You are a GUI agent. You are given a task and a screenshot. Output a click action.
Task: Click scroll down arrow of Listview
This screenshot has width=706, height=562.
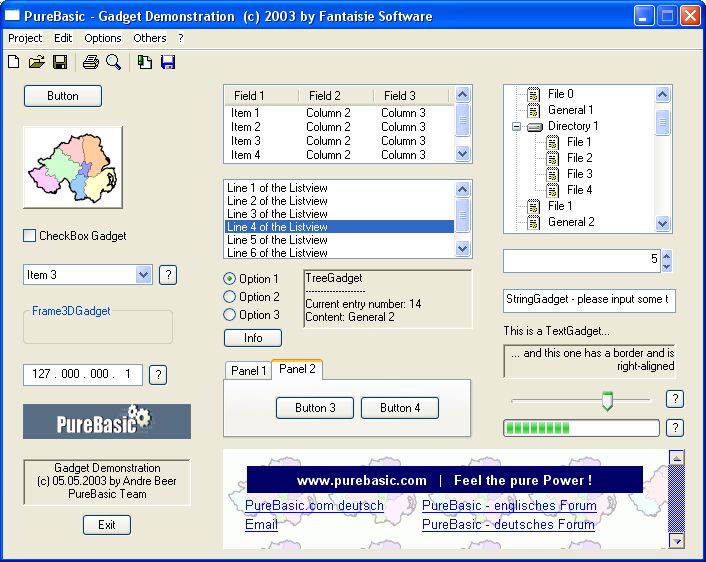462,248
